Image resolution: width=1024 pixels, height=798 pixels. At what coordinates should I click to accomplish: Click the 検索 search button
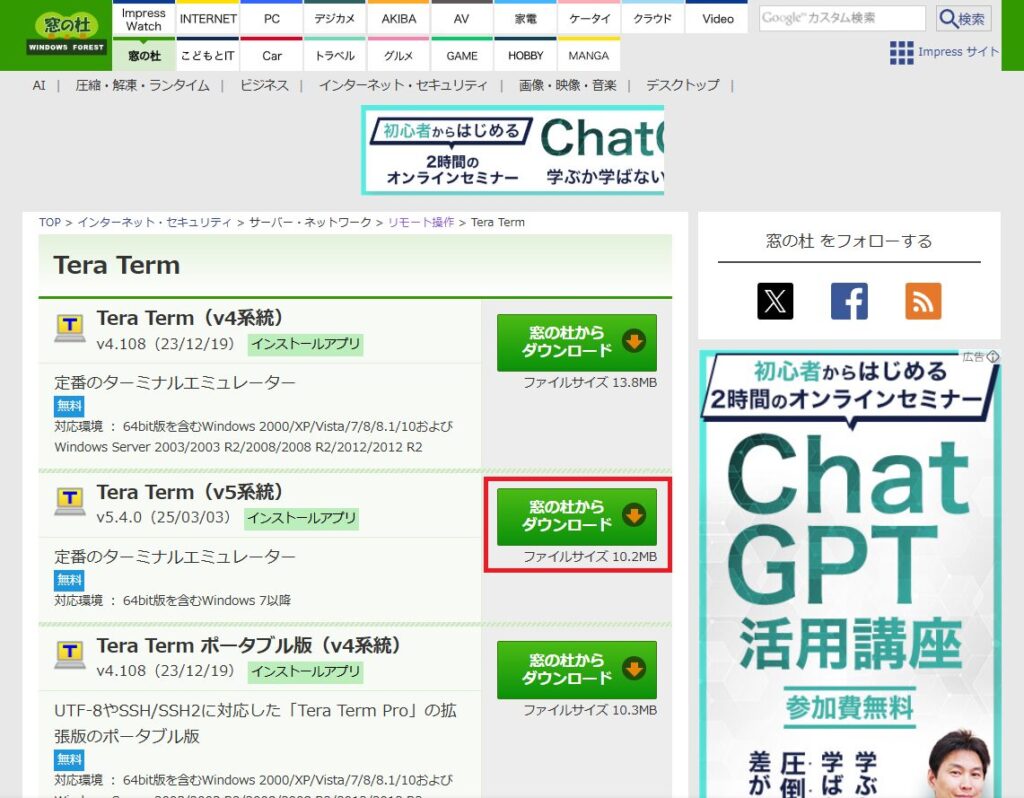pyautogui.click(x=963, y=18)
